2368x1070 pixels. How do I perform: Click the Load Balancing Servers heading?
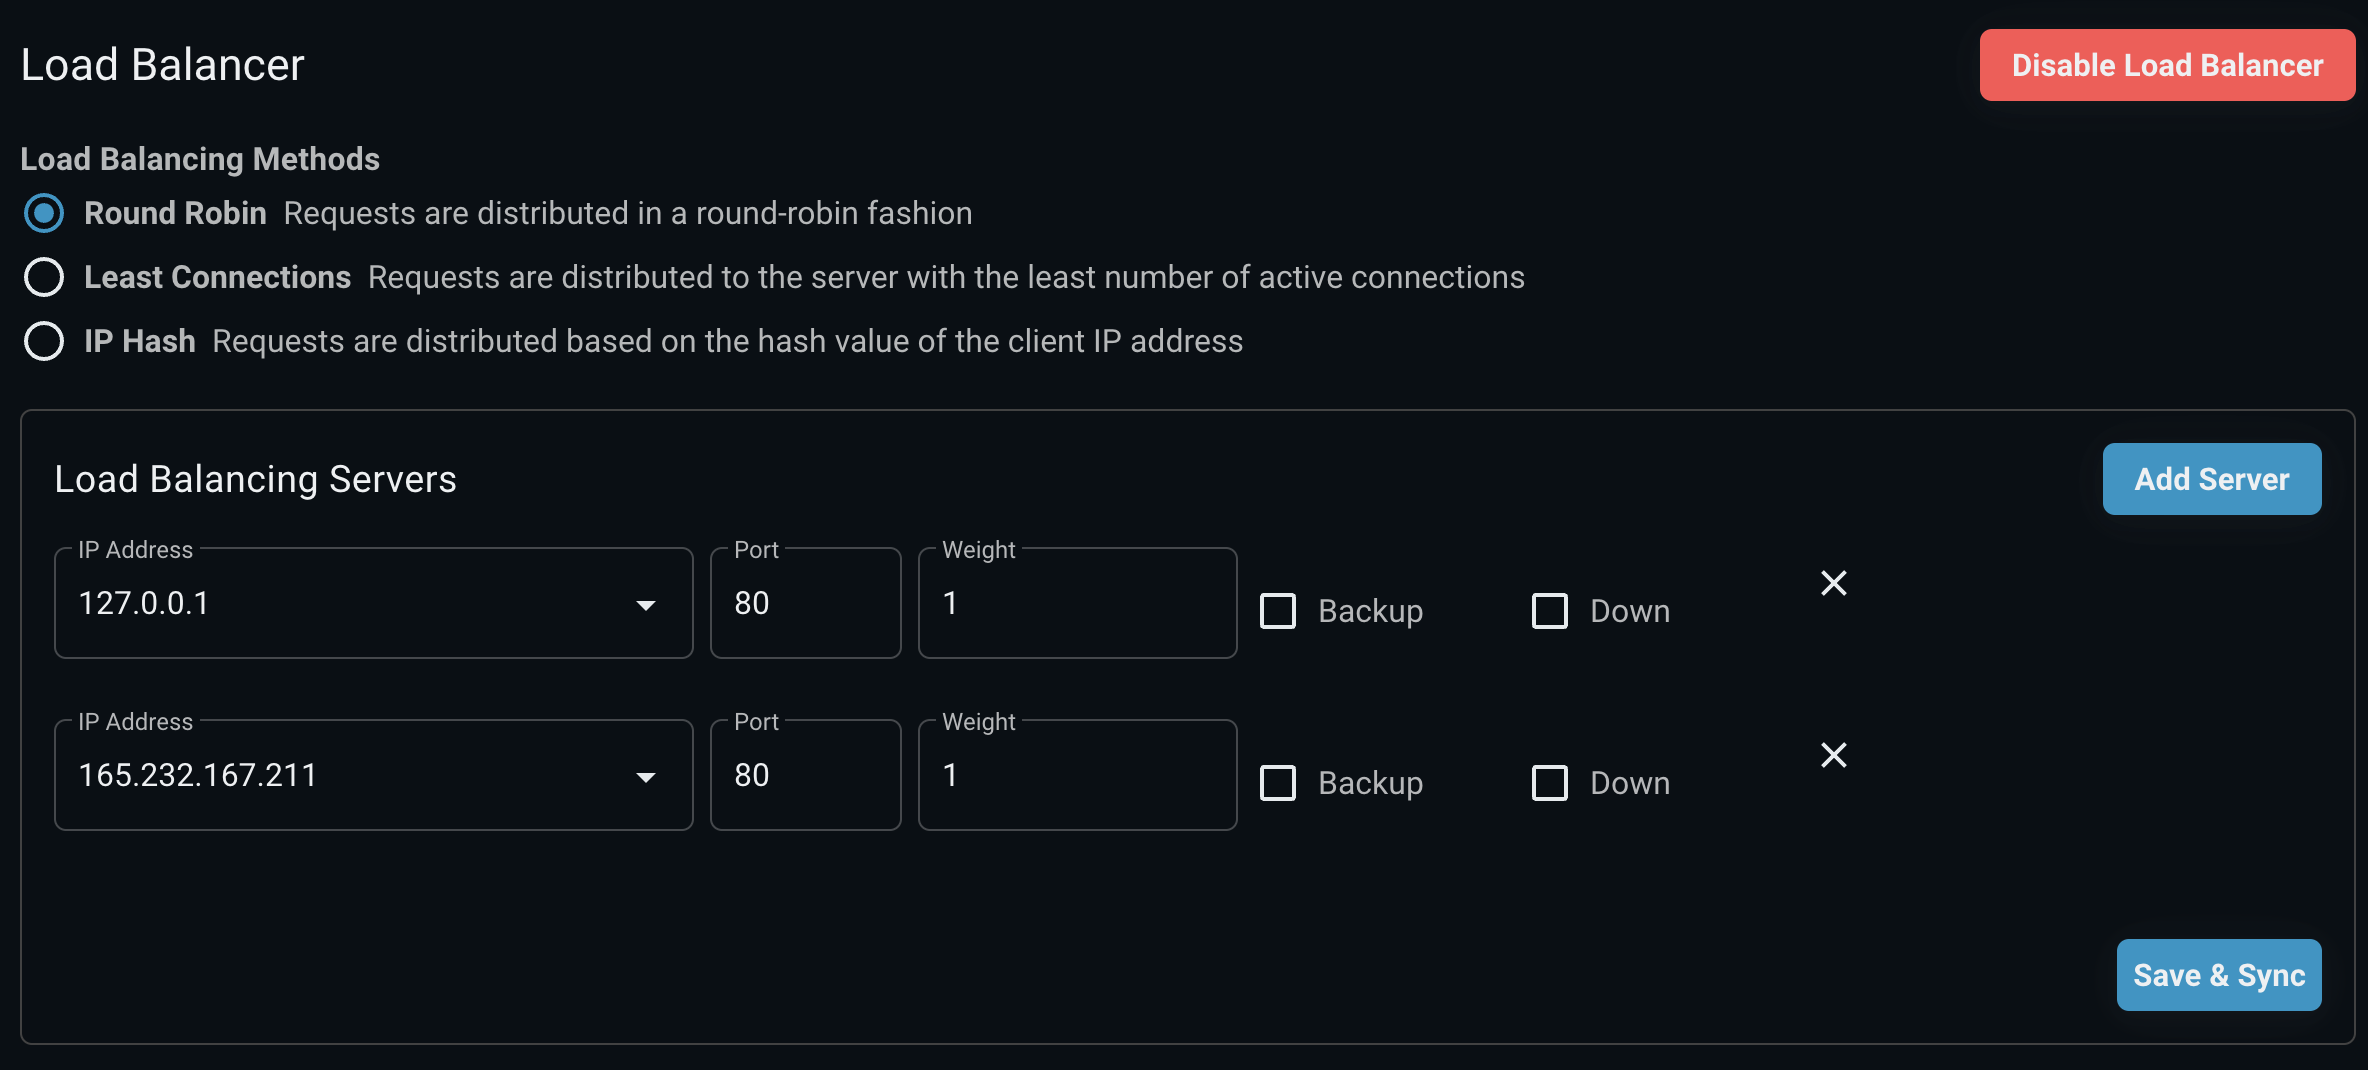pos(255,479)
